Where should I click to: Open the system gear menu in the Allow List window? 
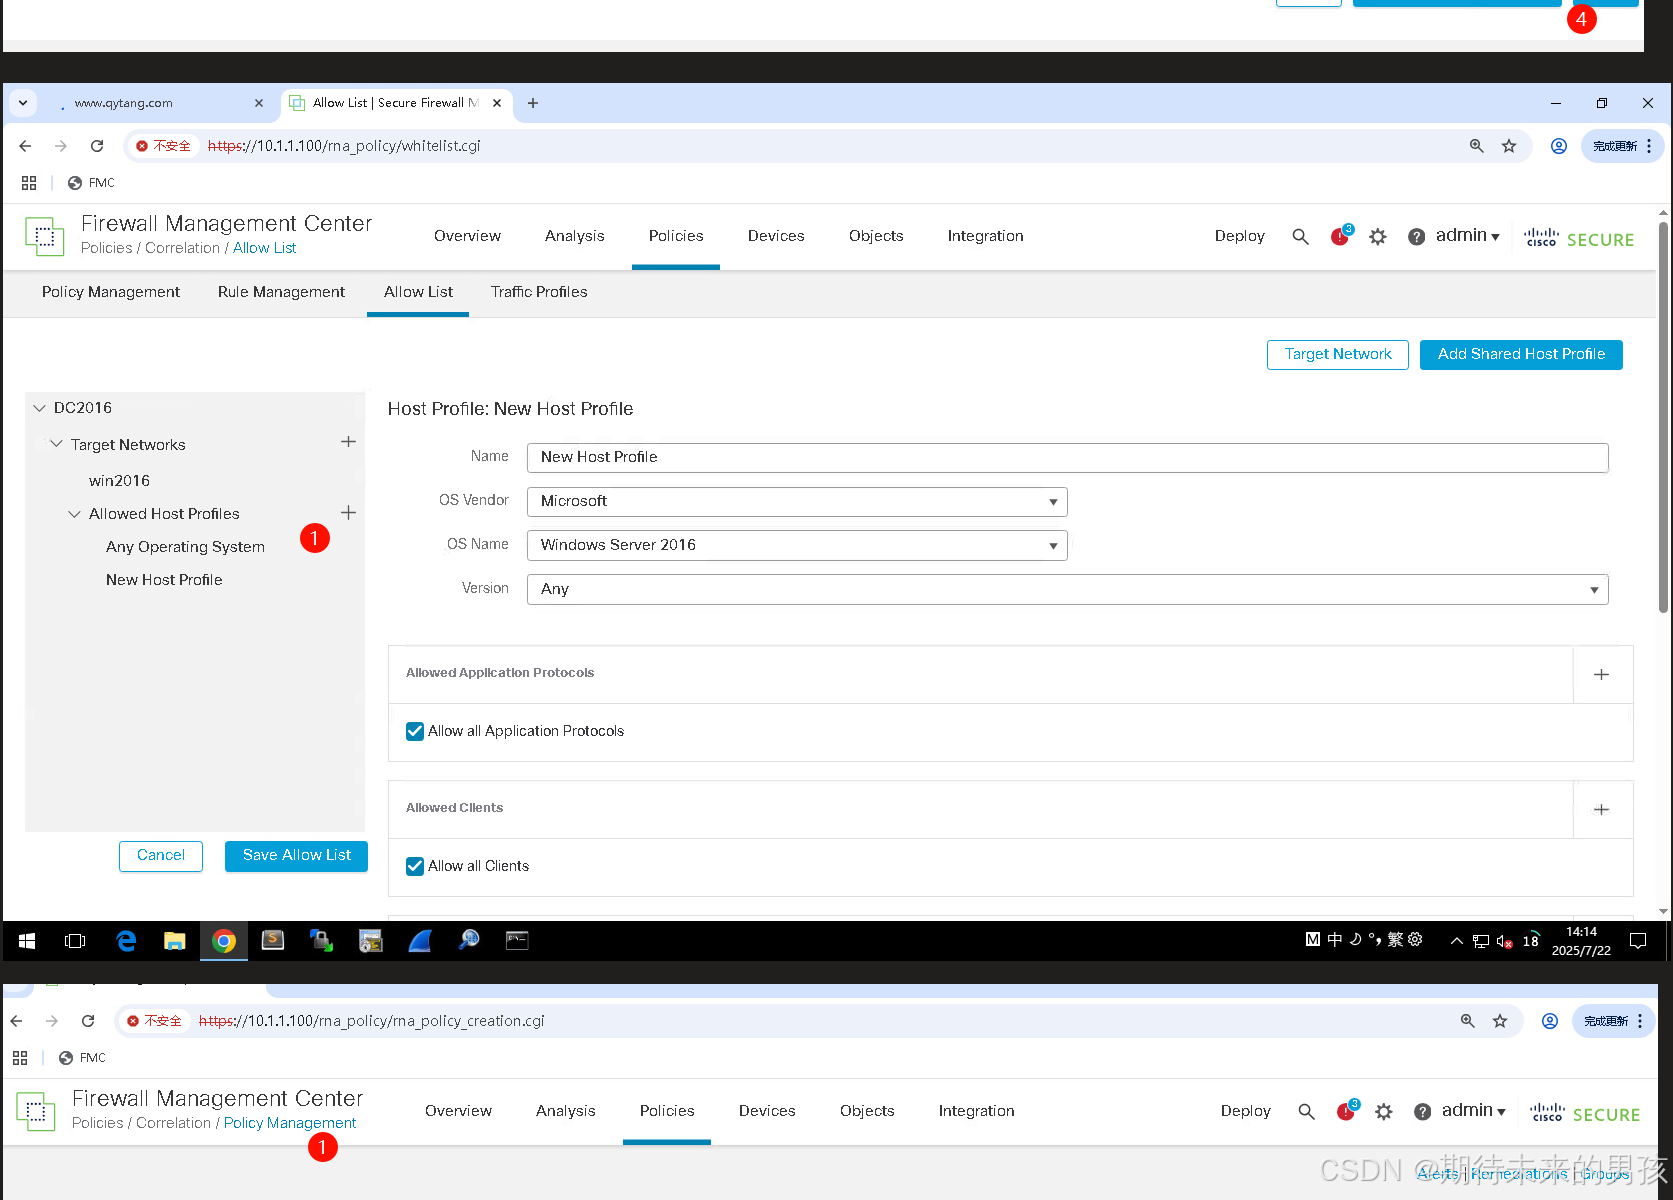(x=1378, y=237)
